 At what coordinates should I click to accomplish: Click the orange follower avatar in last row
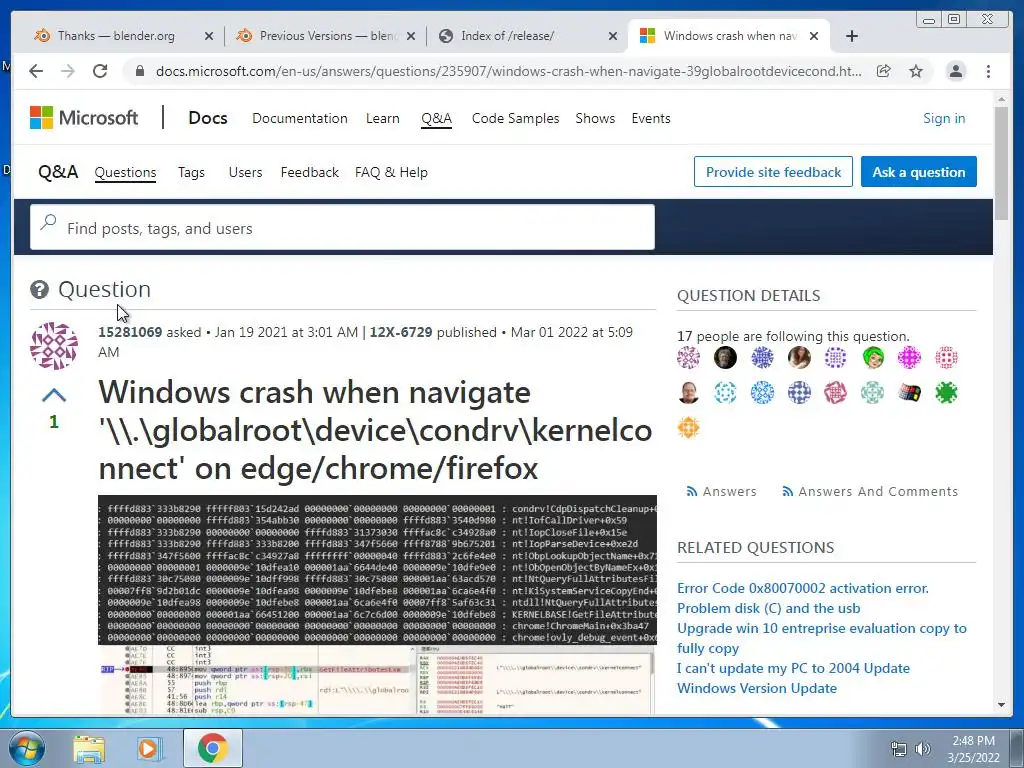pyautogui.click(x=688, y=428)
